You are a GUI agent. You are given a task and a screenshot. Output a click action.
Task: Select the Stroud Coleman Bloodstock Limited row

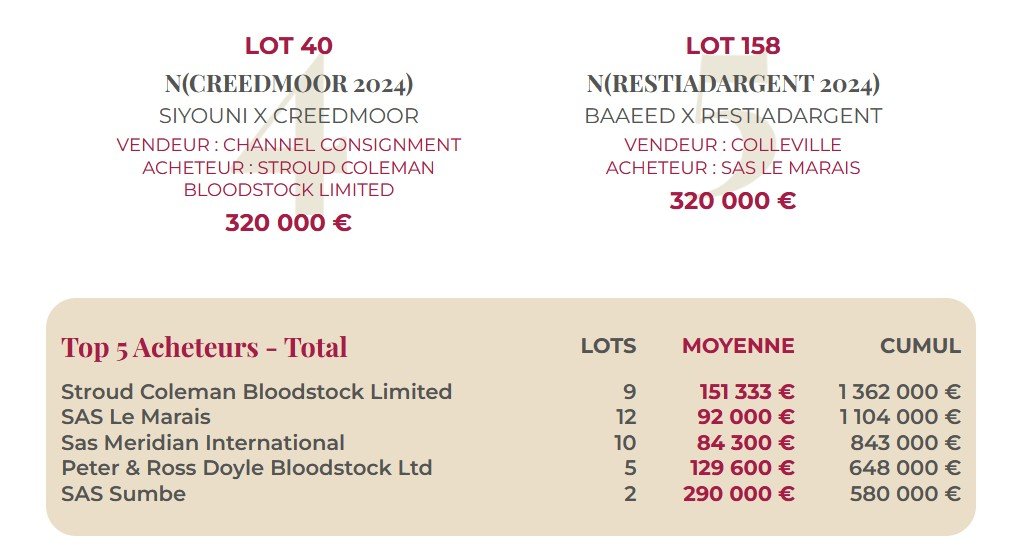coord(256,392)
